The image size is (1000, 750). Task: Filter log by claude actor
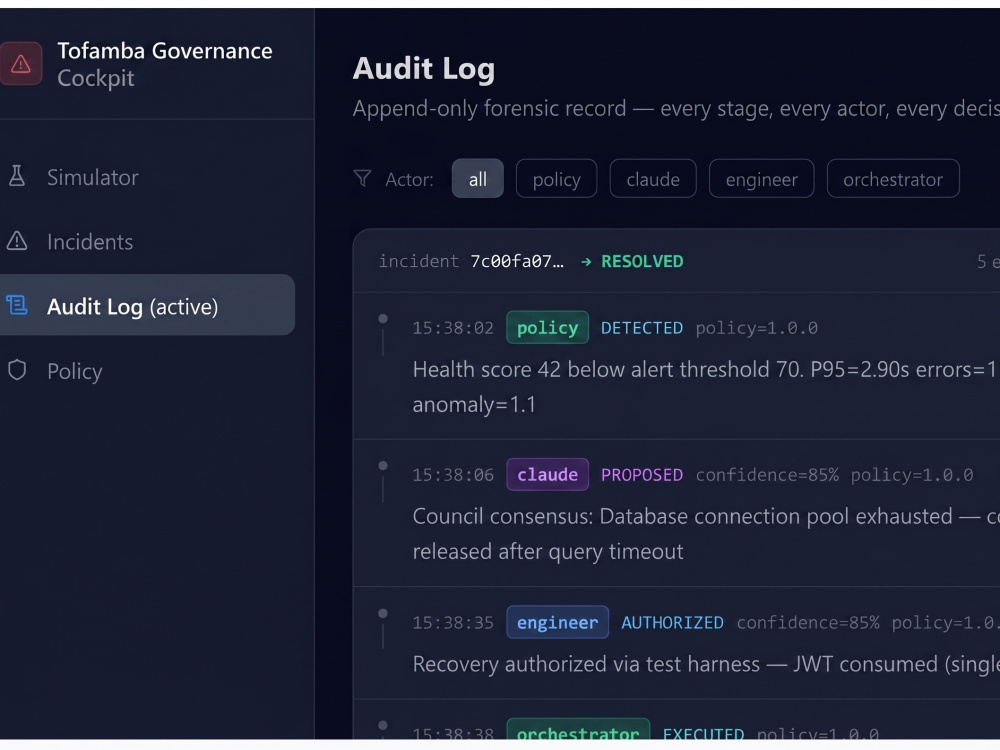click(653, 179)
